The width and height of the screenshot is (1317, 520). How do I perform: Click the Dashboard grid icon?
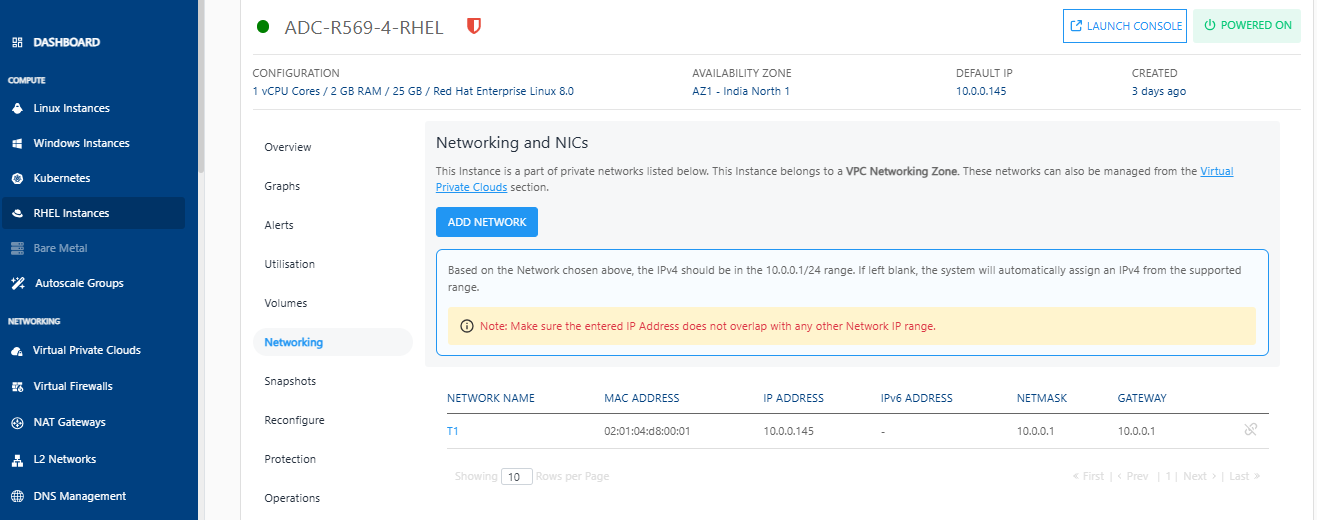pos(17,43)
